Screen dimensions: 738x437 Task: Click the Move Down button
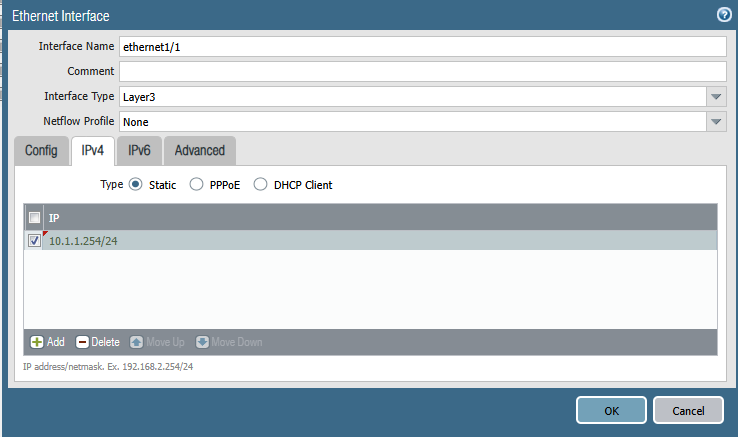(229, 342)
